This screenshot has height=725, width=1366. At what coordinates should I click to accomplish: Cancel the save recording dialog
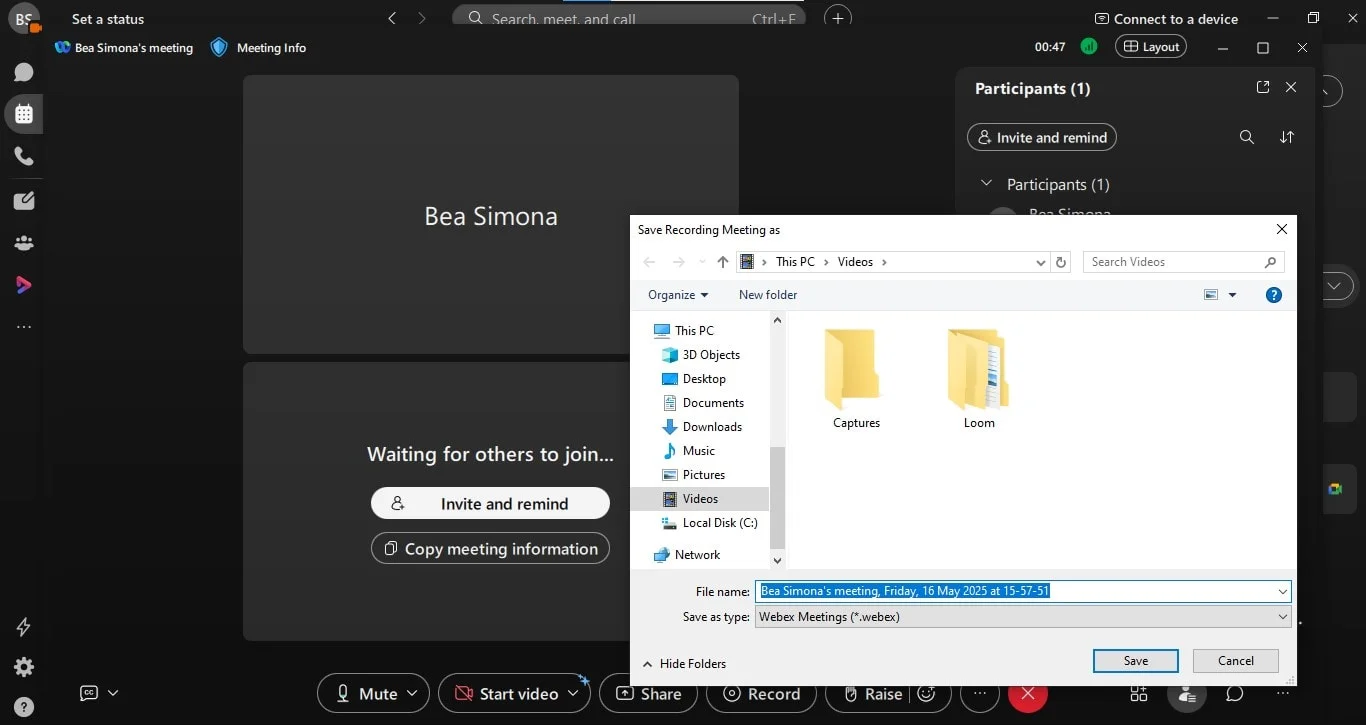click(x=1236, y=661)
